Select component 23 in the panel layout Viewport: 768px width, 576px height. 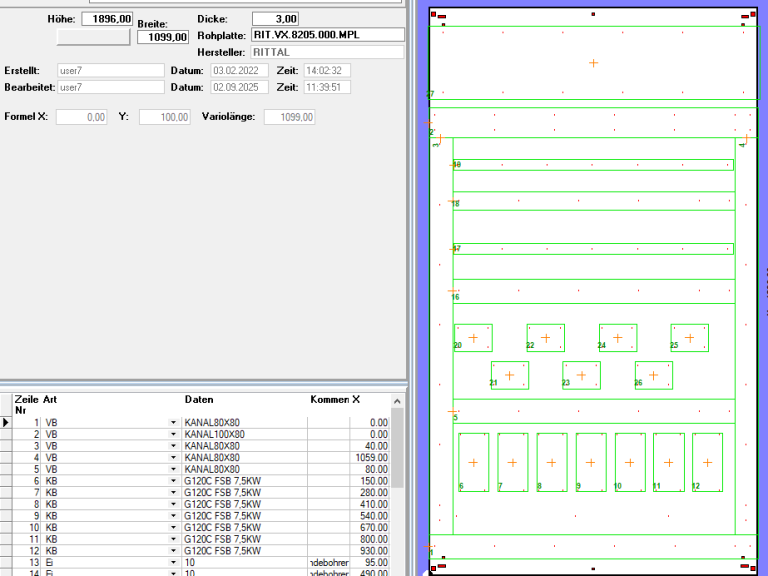[x=581, y=375]
